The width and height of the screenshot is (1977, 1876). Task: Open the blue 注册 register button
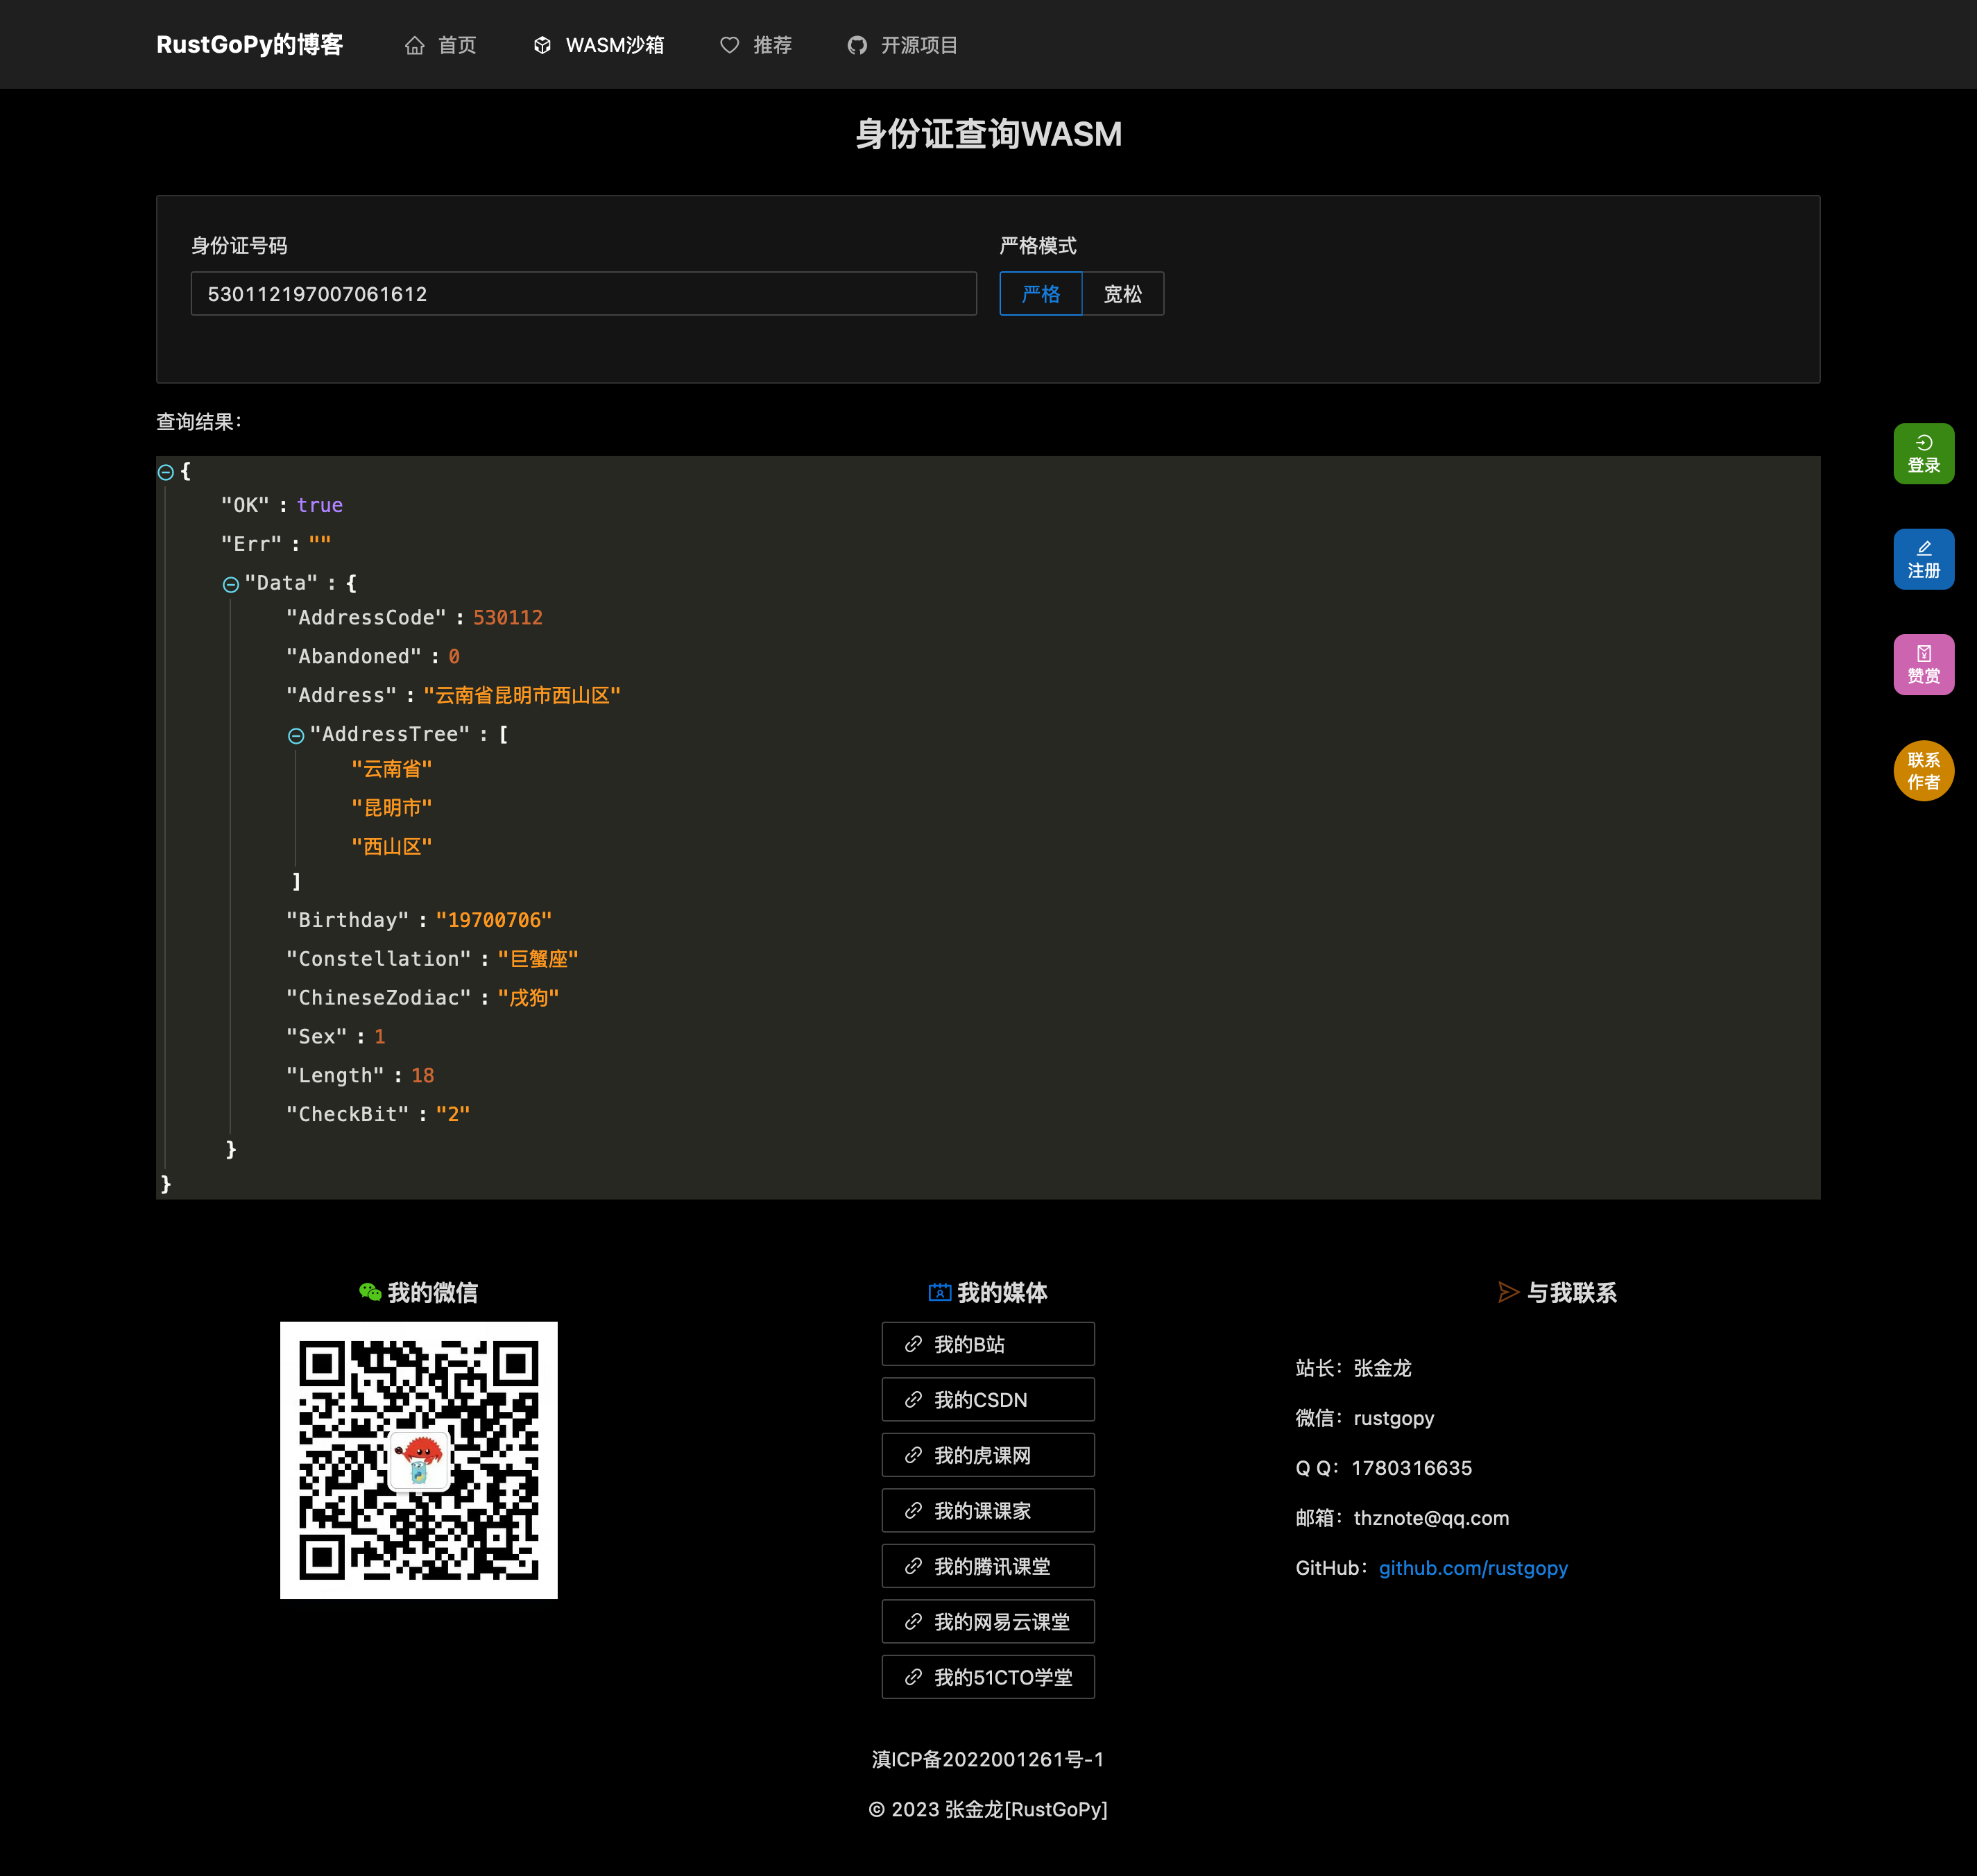pyautogui.click(x=1923, y=559)
